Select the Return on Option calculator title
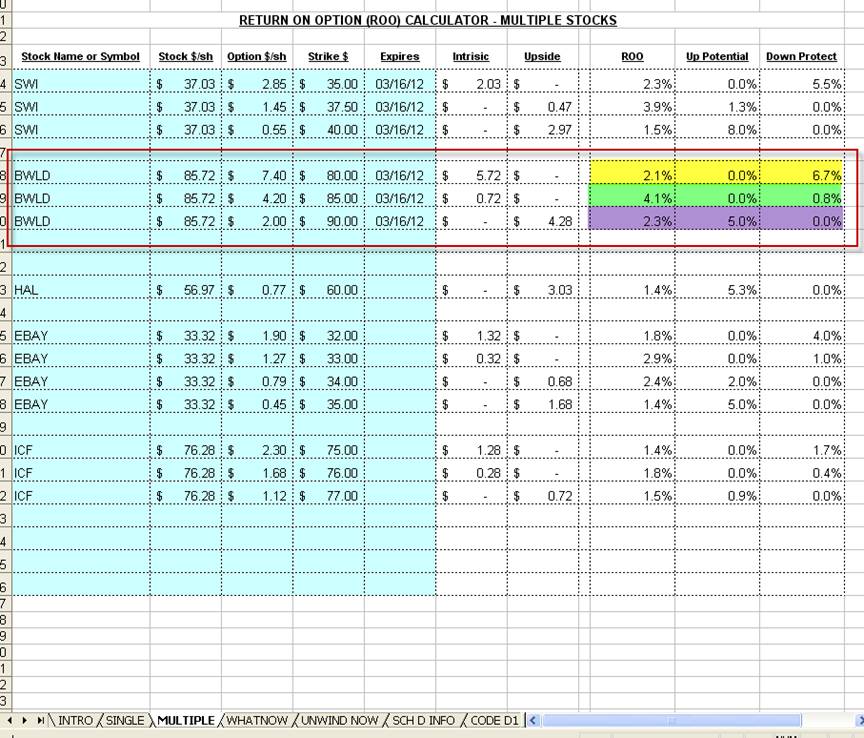The height and width of the screenshot is (738, 864). pos(428,20)
